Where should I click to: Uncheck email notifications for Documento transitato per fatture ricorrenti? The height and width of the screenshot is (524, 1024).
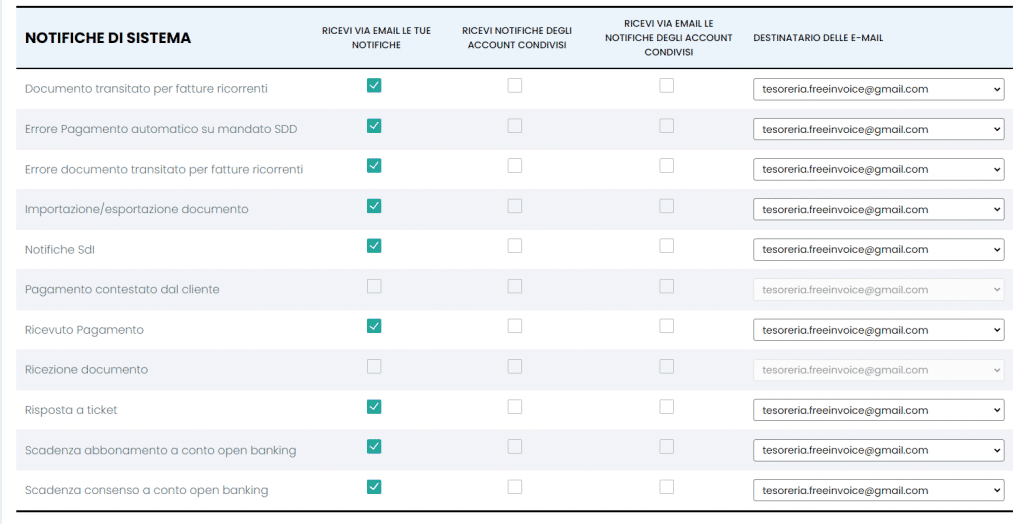tap(374, 86)
